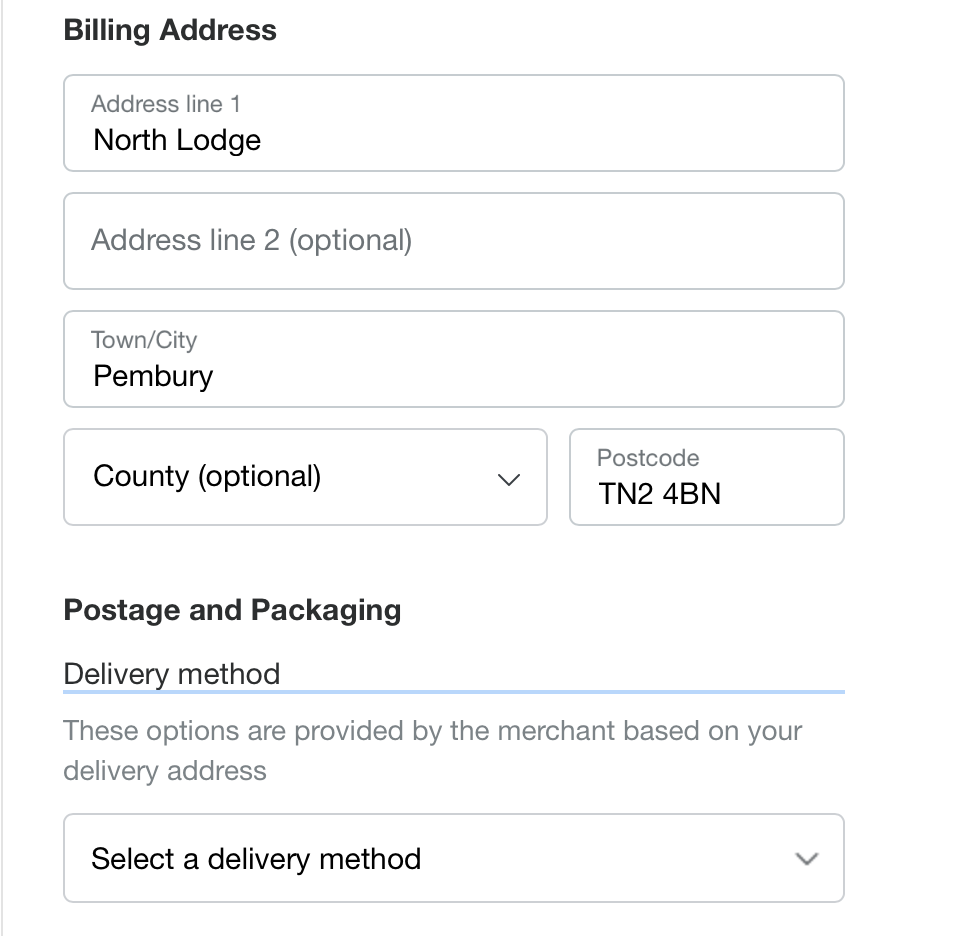Click the TN2 4BN postcode value
Image resolution: width=958 pixels, height=936 pixels.
[660, 494]
